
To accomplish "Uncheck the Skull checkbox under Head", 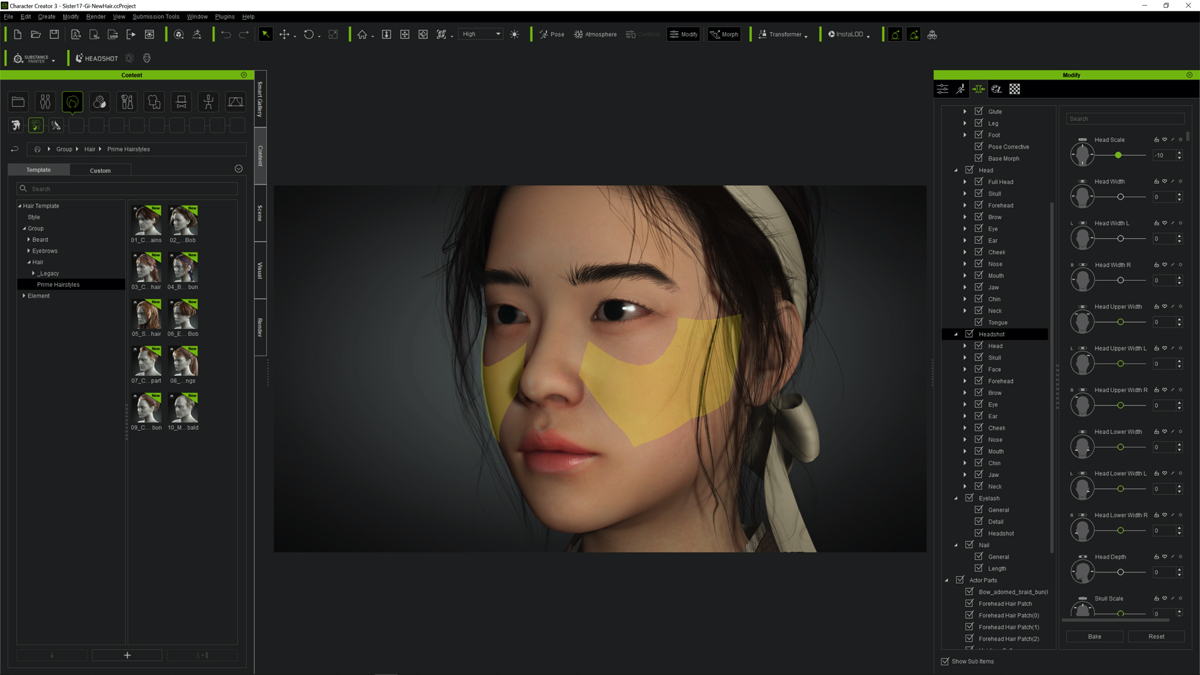I will (x=979, y=194).
